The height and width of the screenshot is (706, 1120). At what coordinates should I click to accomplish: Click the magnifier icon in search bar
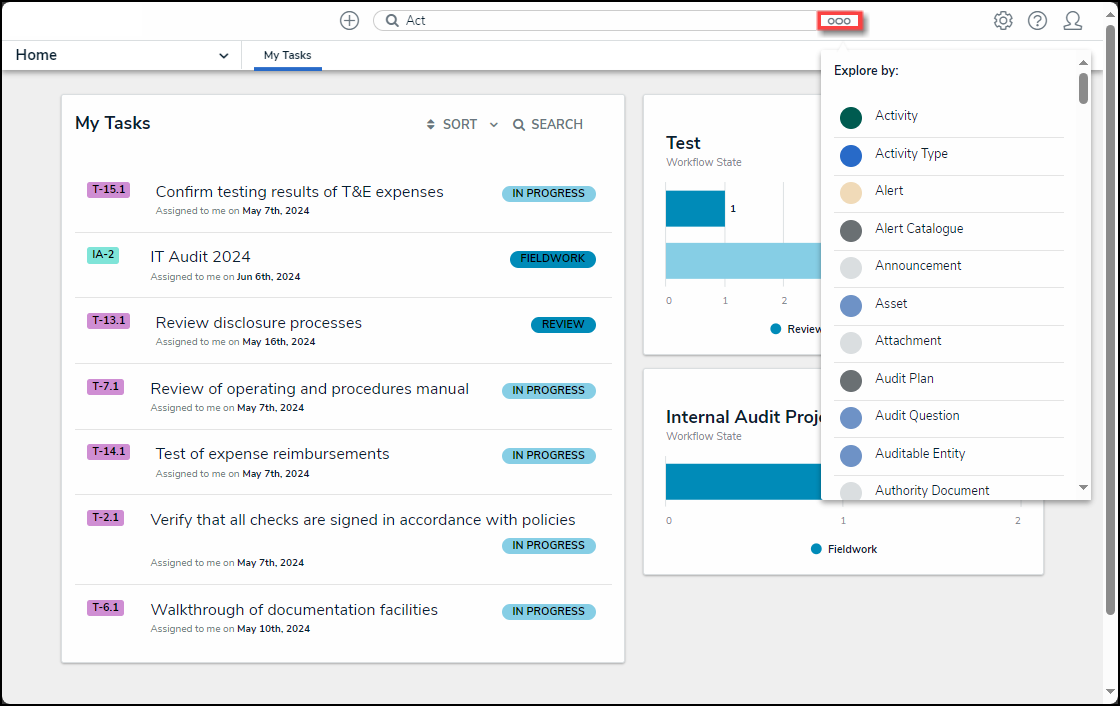(x=392, y=21)
